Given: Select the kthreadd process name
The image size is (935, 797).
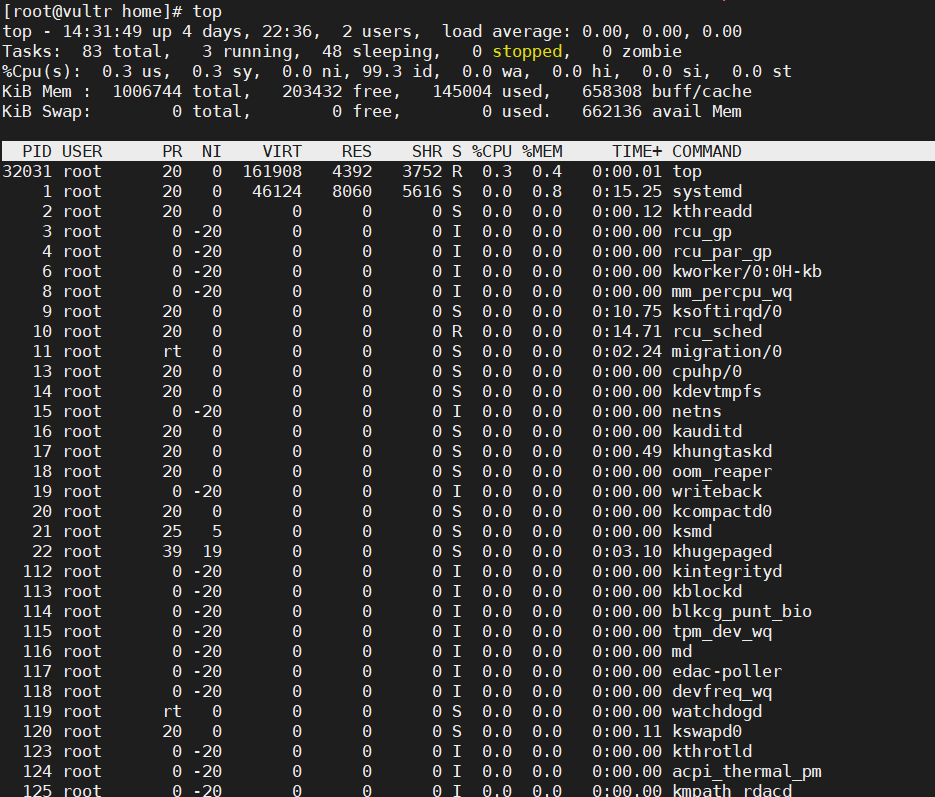Looking at the screenshot, I should (x=711, y=211).
